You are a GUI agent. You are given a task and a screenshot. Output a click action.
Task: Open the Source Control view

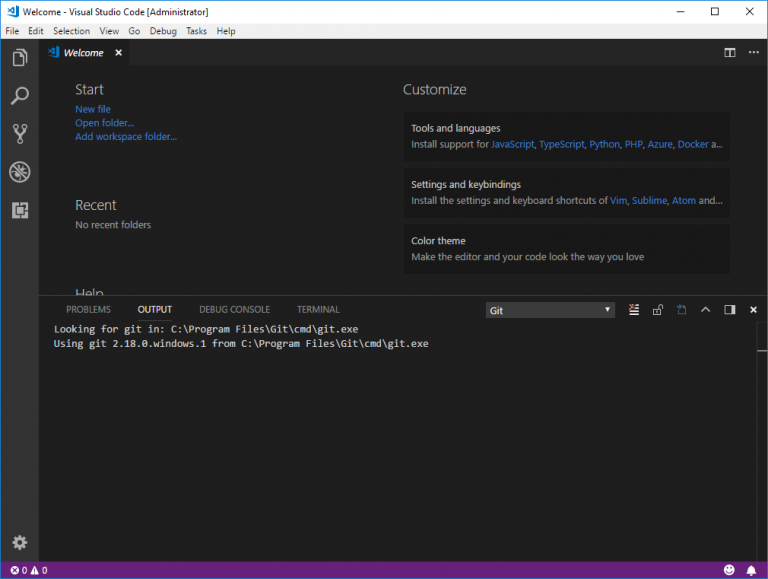[19, 134]
